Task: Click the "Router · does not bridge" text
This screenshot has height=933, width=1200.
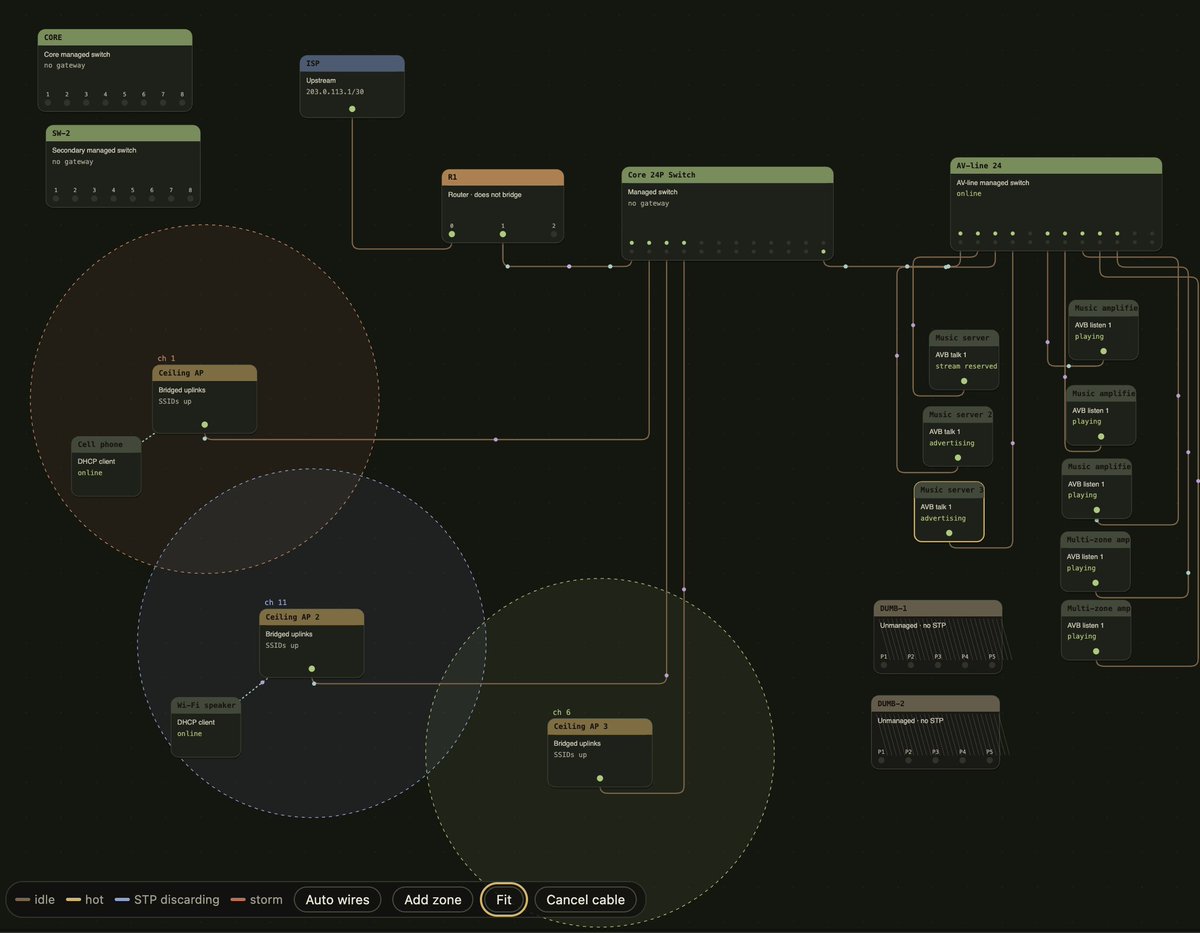Action: click(x=484, y=195)
